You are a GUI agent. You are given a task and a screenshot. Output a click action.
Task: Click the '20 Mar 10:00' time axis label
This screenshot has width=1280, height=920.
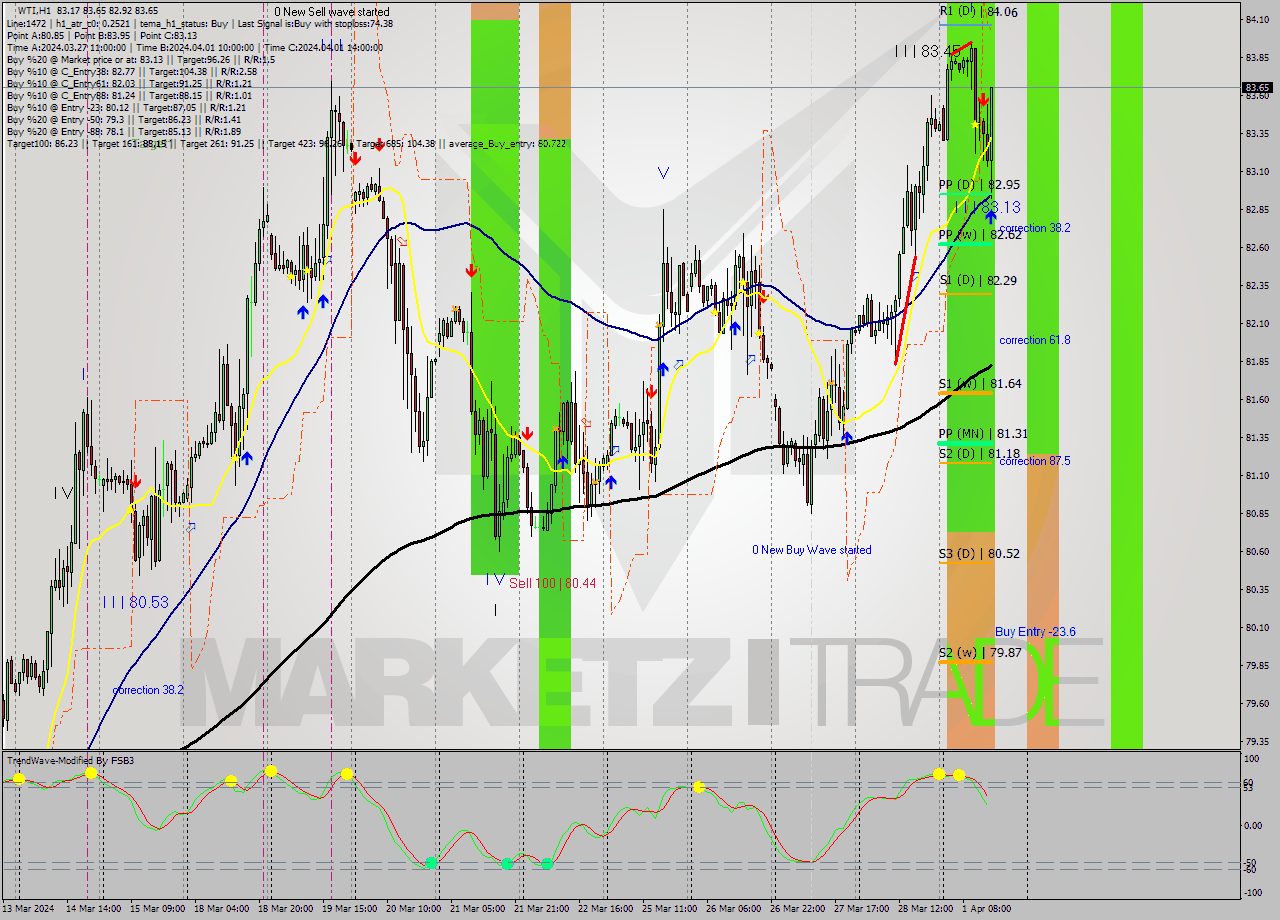[x=415, y=909]
